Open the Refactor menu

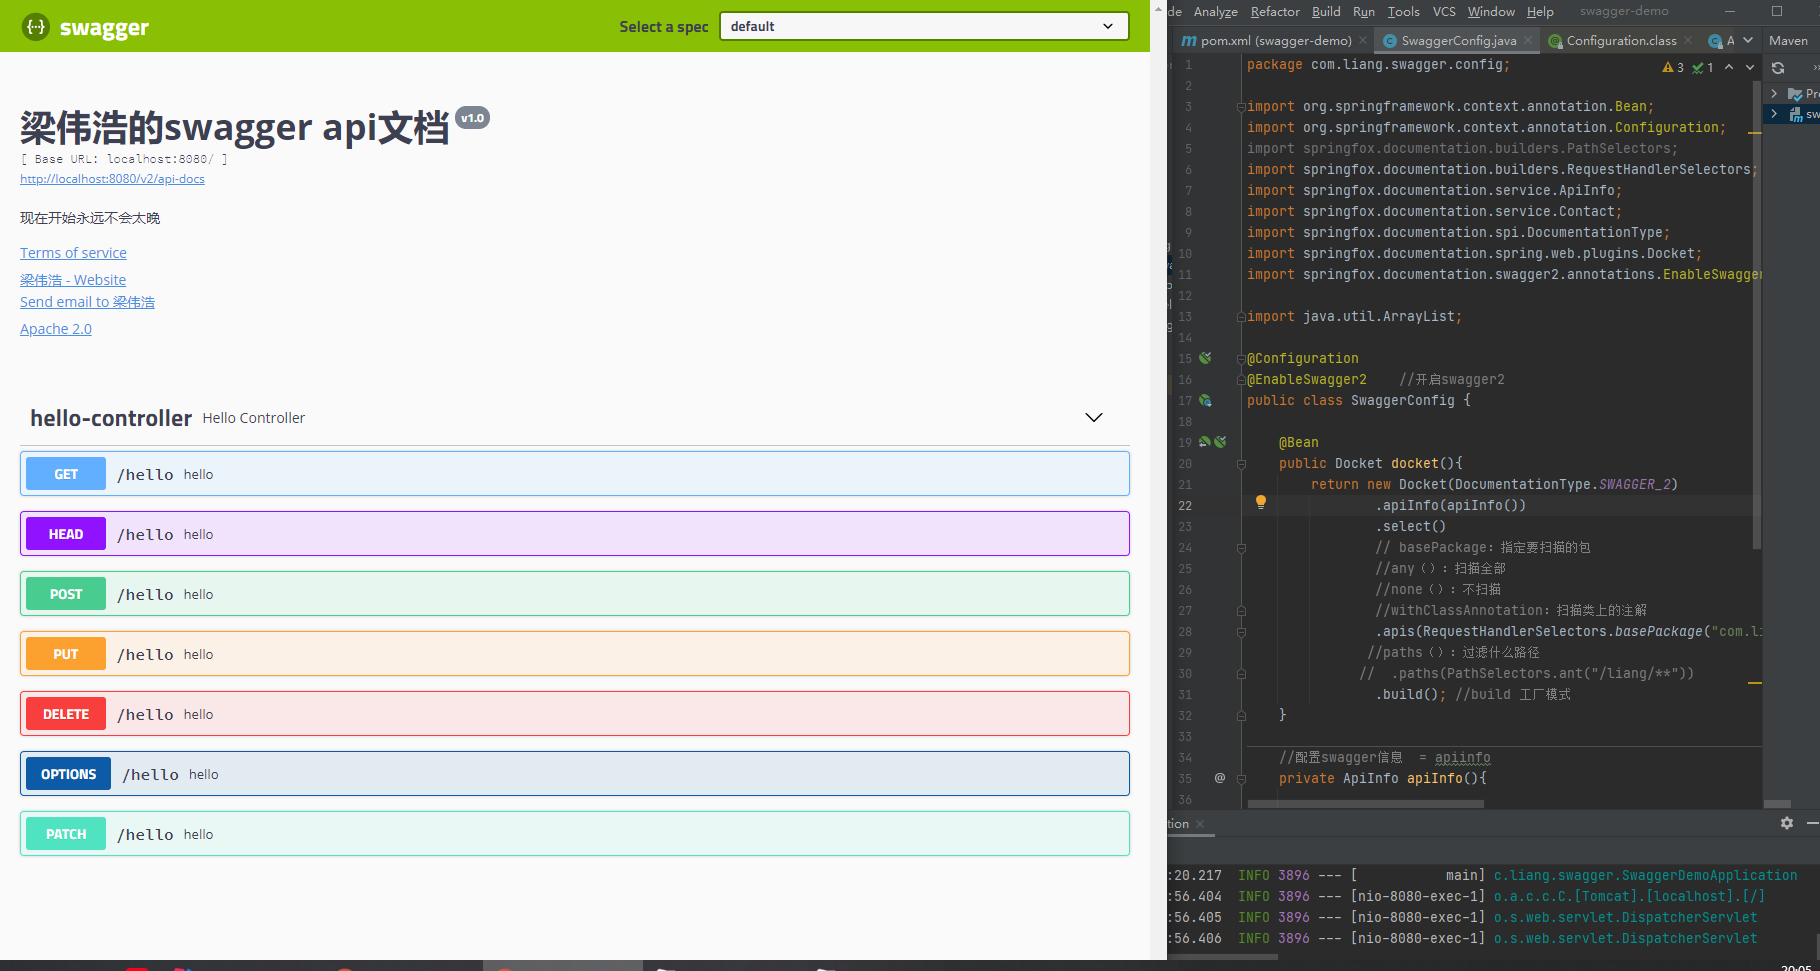[x=1275, y=12]
